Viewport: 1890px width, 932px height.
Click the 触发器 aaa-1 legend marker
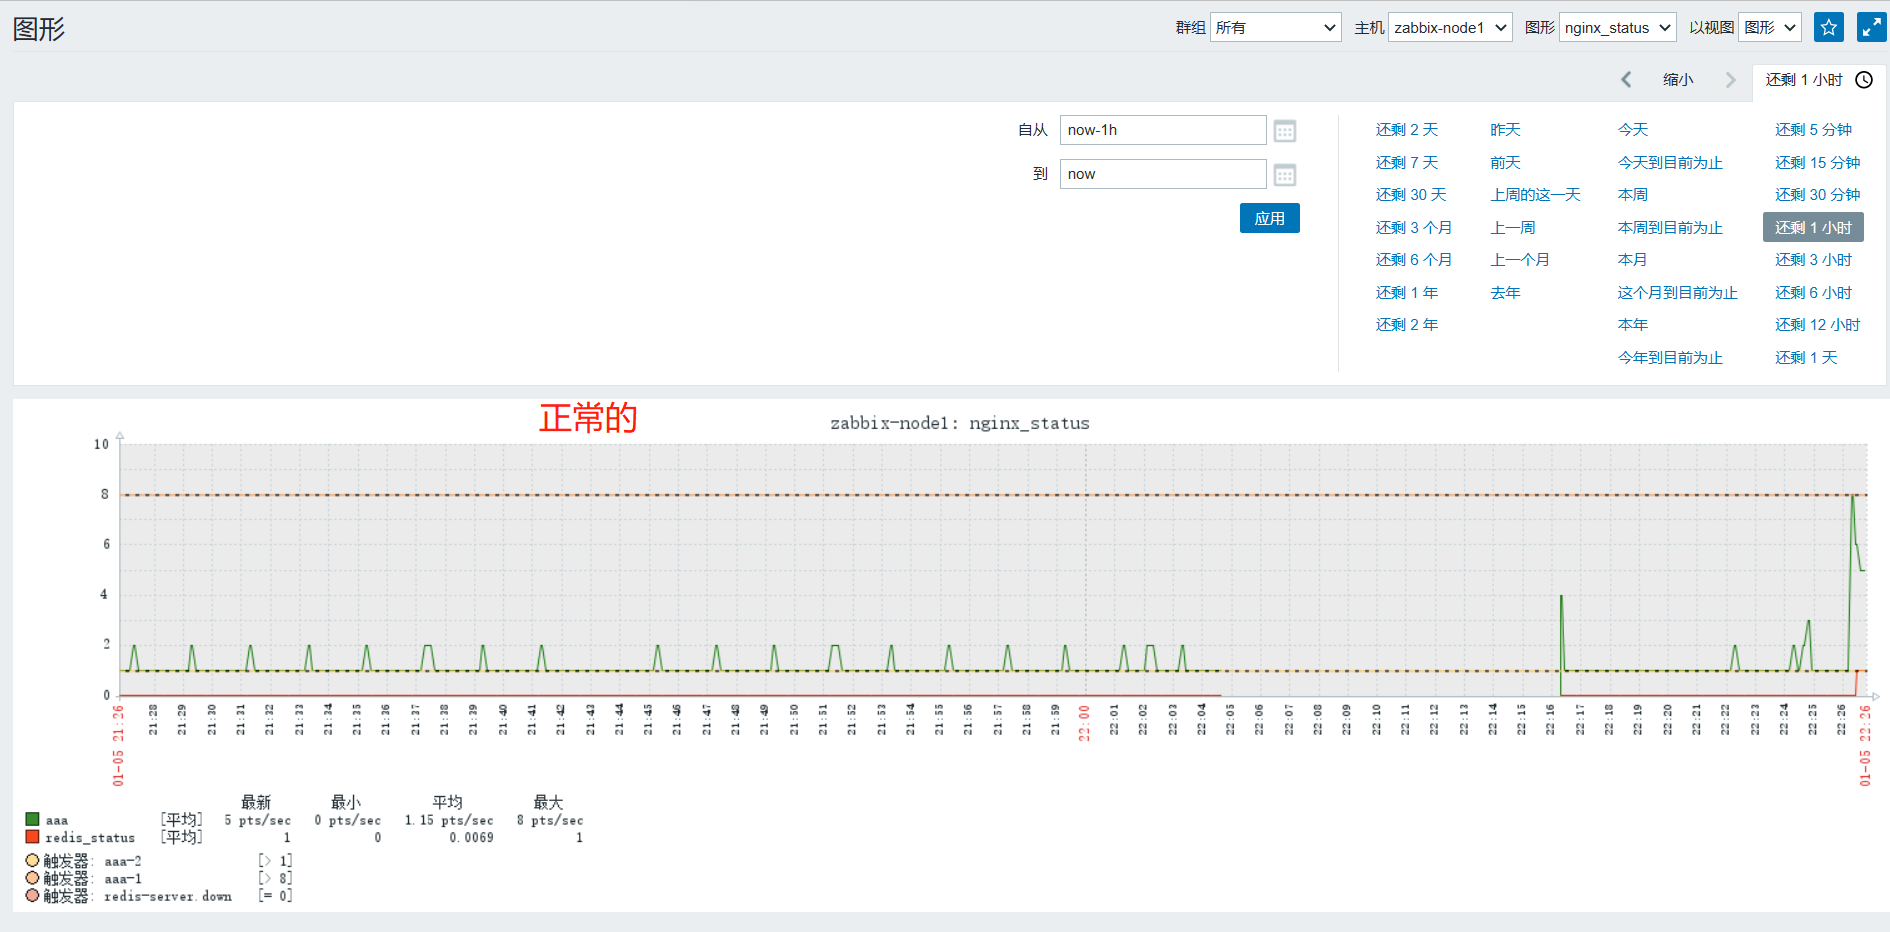(x=32, y=878)
